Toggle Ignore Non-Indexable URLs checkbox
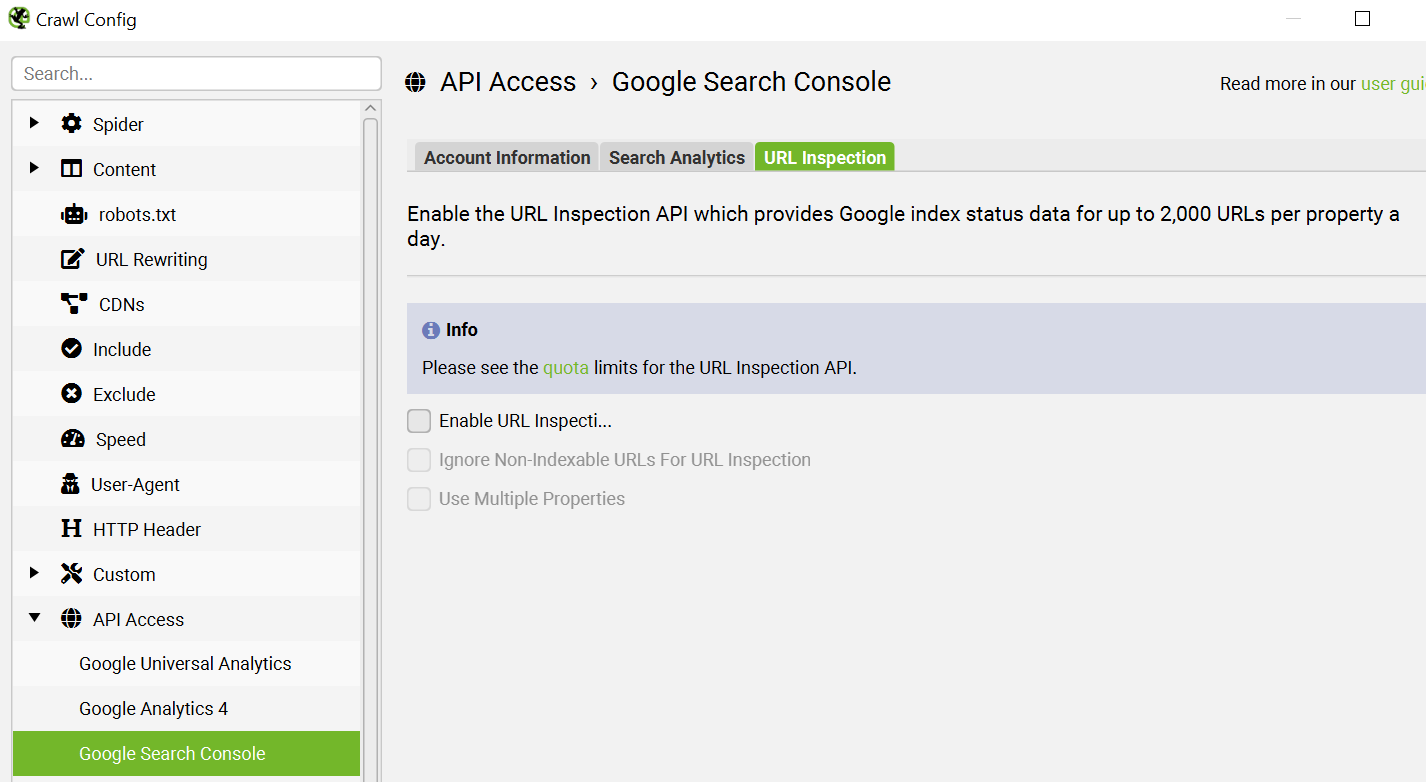This screenshot has height=782, width=1426. pos(419,460)
